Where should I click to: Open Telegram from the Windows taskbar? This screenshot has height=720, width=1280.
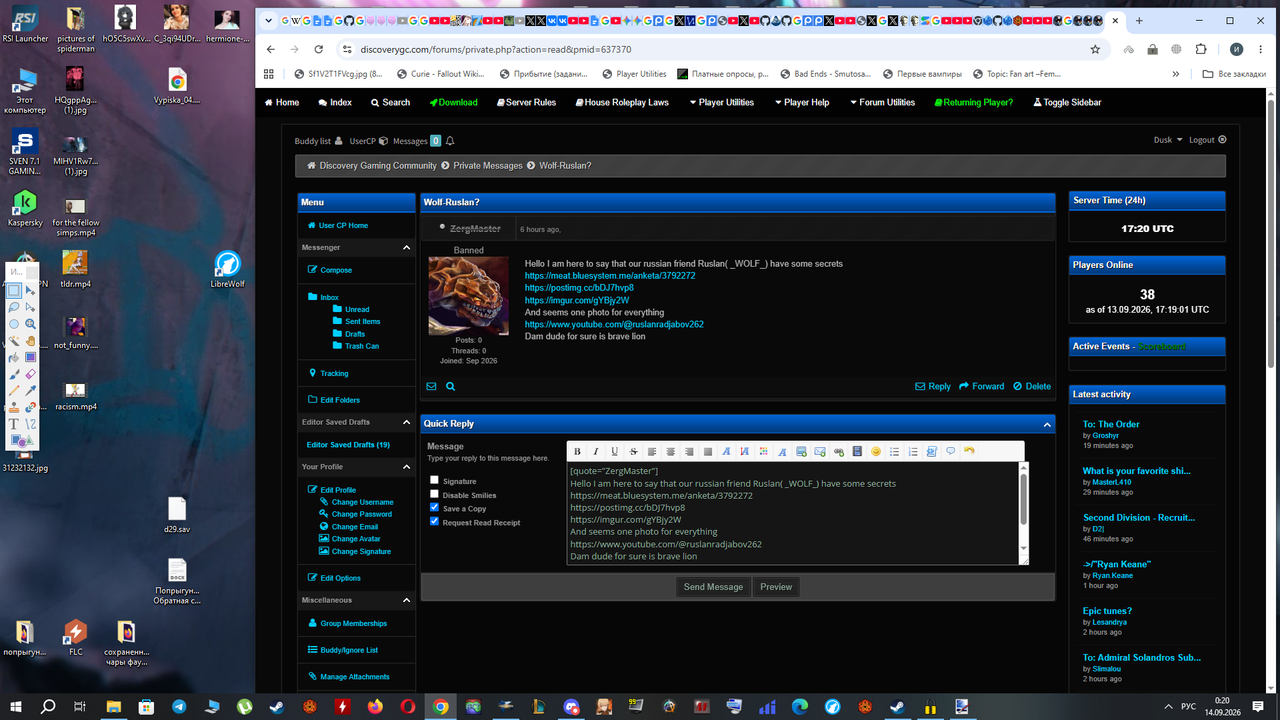click(x=179, y=706)
